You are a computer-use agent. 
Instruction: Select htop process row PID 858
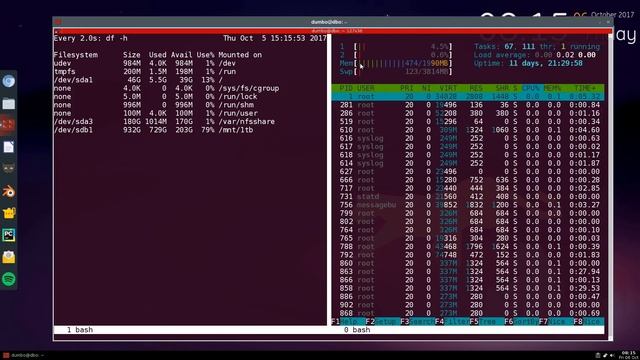[468, 288]
